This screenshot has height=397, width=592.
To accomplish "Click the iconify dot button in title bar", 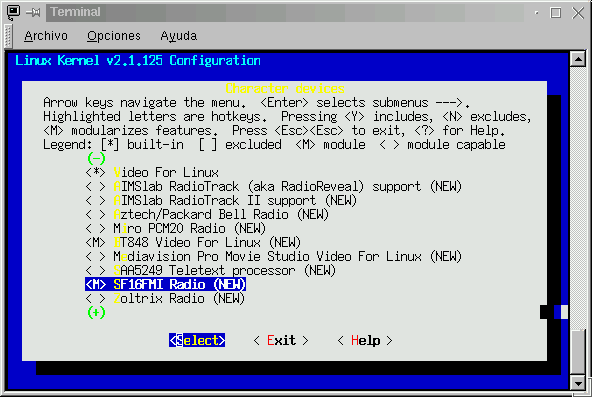I will tap(536, 13).
